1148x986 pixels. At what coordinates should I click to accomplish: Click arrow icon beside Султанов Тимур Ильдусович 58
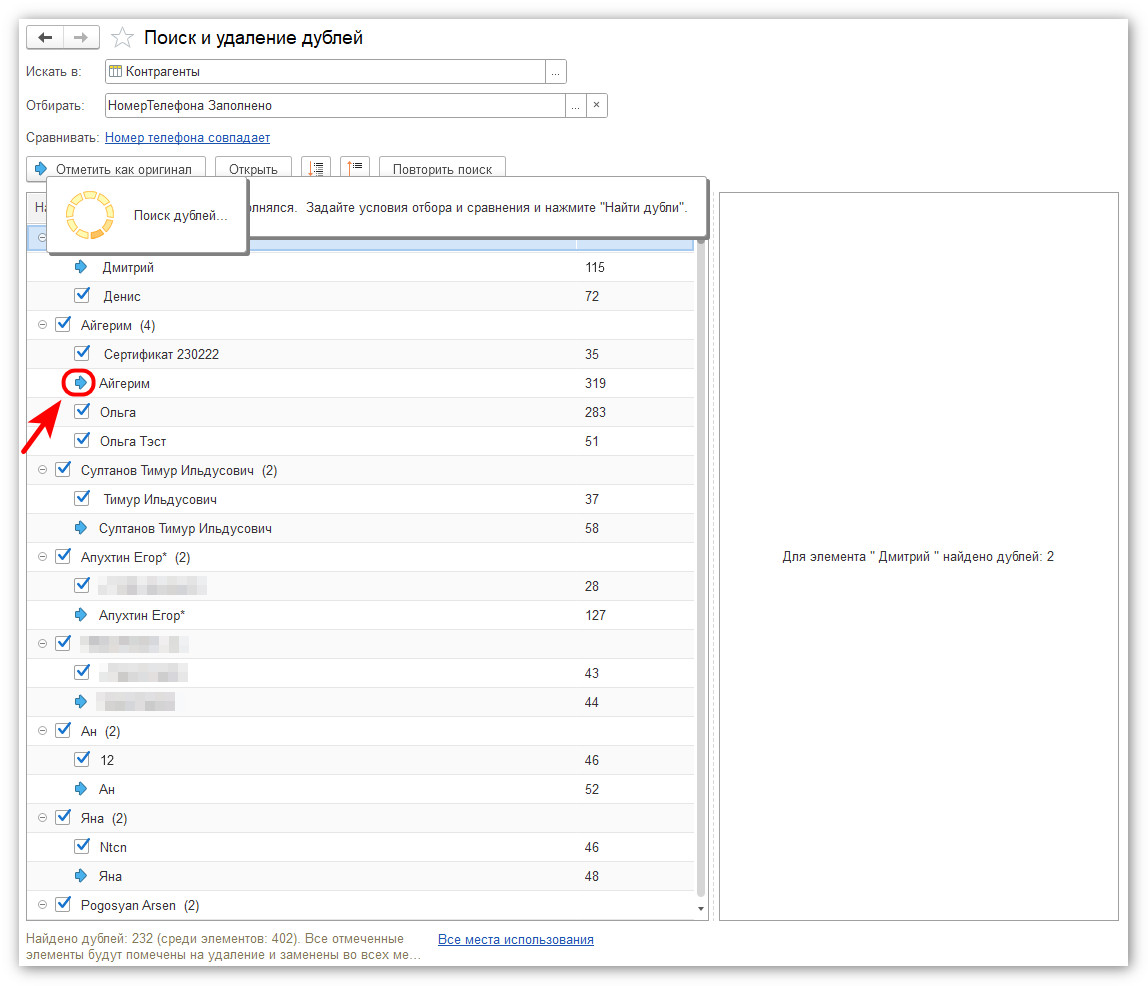click(81, 528)
